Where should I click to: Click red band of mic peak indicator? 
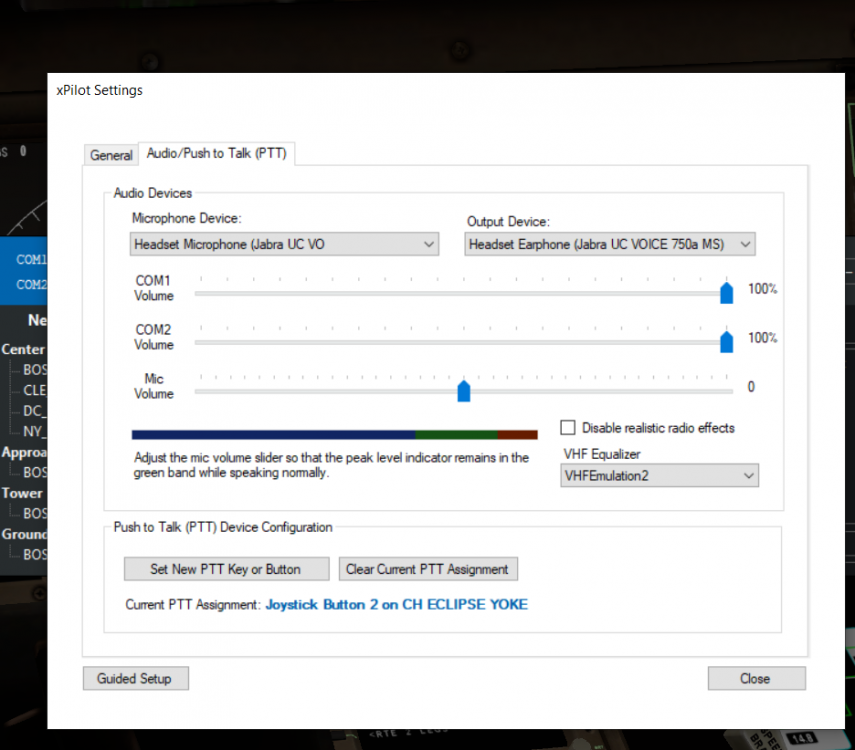(x=517, y=435)
